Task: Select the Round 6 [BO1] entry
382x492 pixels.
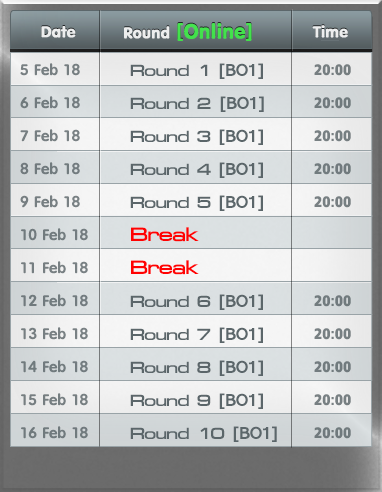Action: 197,301
